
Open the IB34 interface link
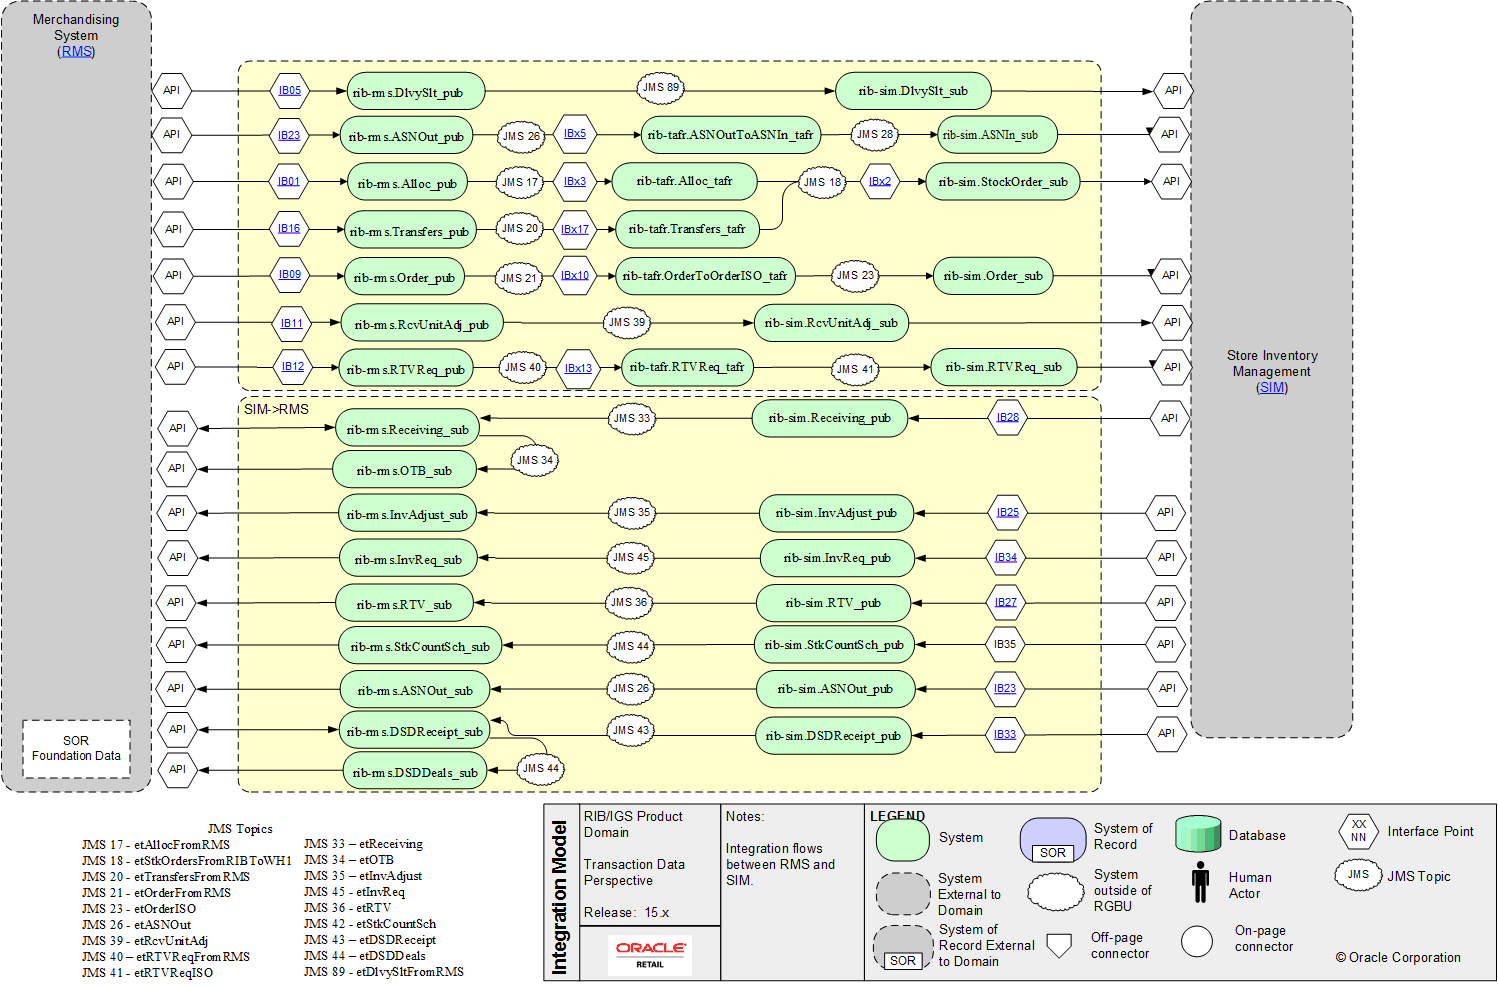(1006, 557)
